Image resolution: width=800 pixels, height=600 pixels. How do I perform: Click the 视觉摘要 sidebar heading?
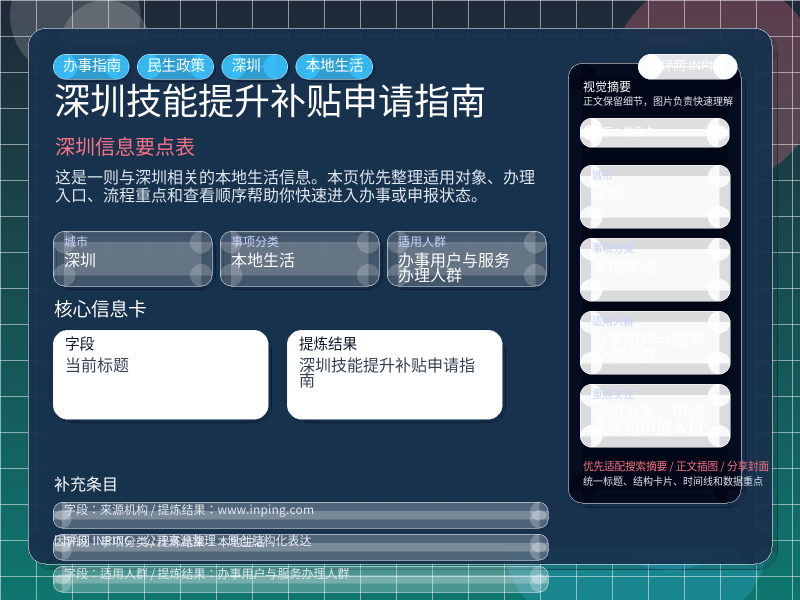607,87
